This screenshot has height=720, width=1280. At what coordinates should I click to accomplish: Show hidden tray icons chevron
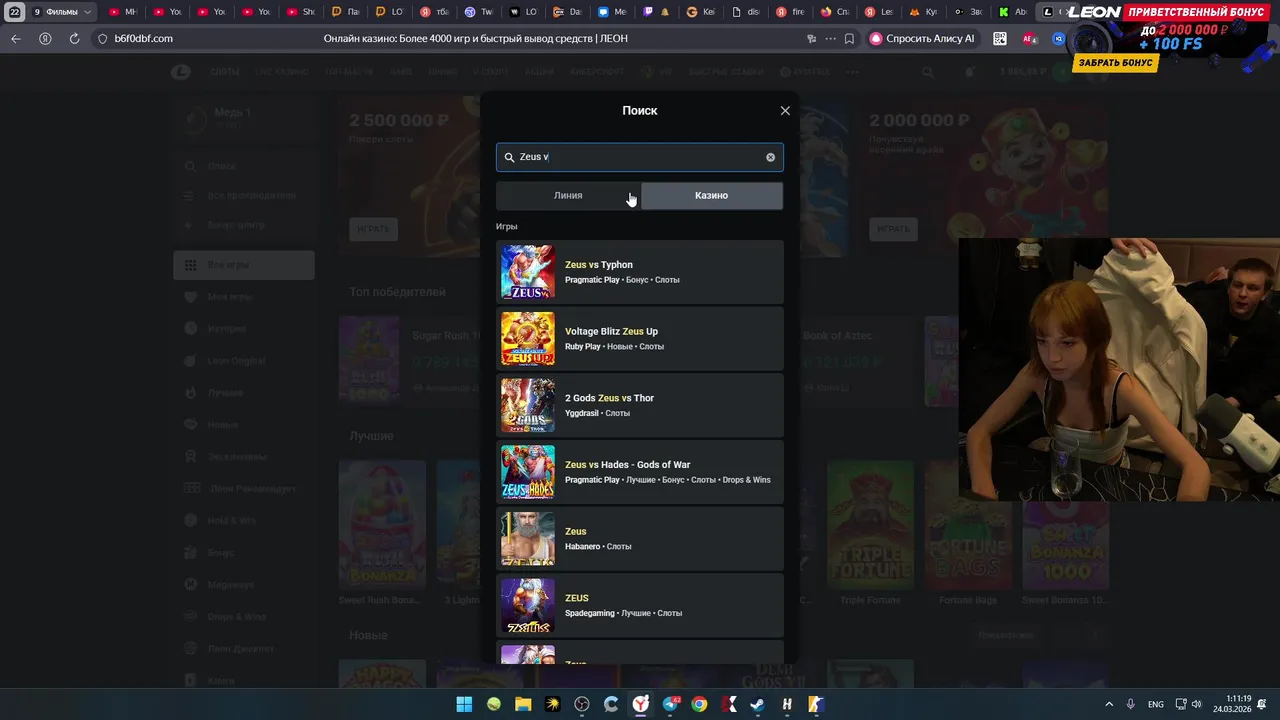click(x=1109, y=704)
